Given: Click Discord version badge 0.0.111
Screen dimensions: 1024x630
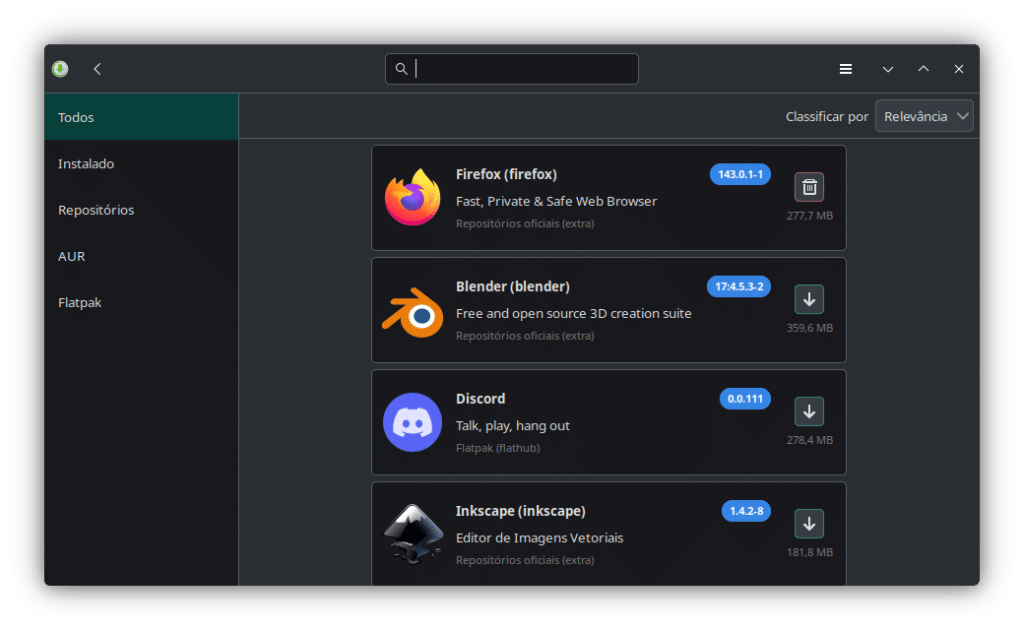Looking at the screenshot, I should 744,399.
